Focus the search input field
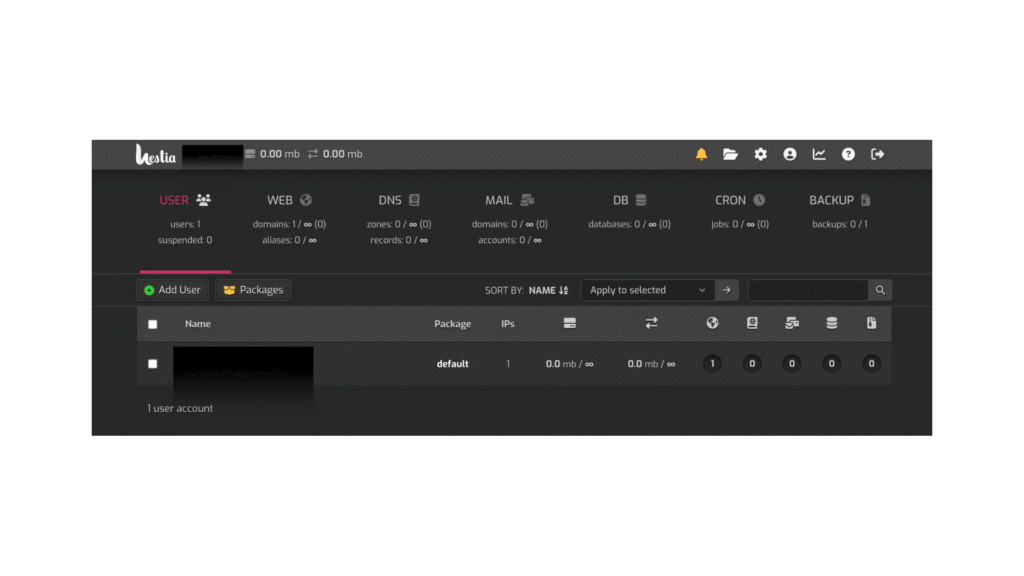The height and width of the screenshot is (576, 1024). [x=807, y=290]
